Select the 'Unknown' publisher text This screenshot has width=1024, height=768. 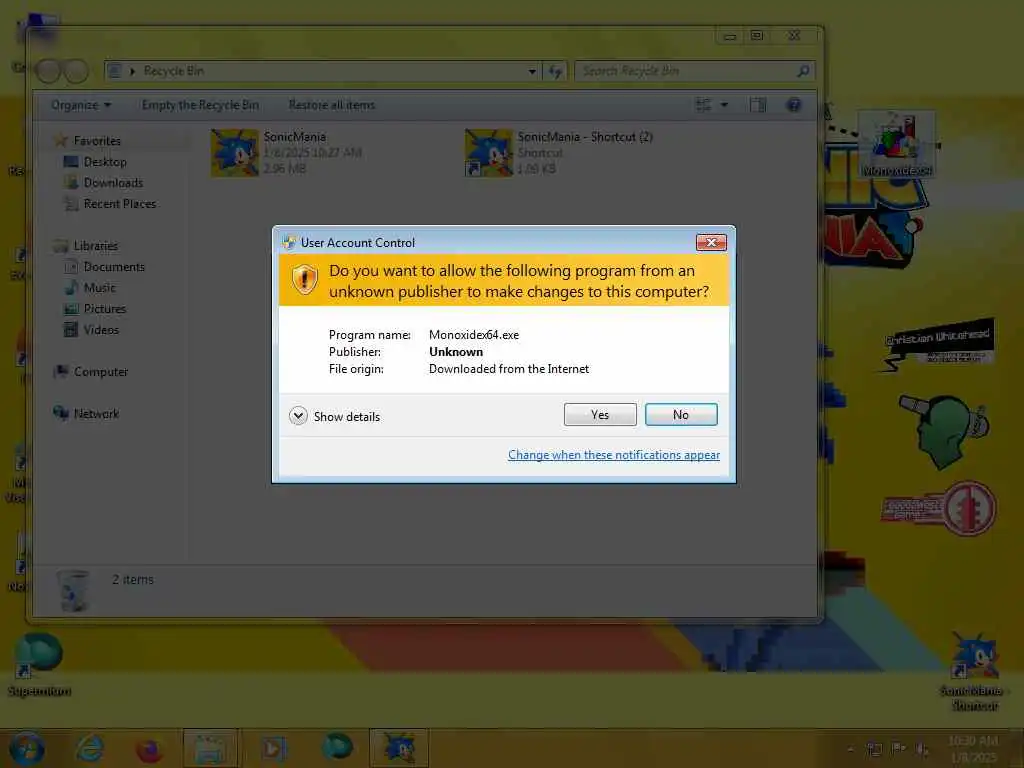pyautogui.click(x=456, y=352)
